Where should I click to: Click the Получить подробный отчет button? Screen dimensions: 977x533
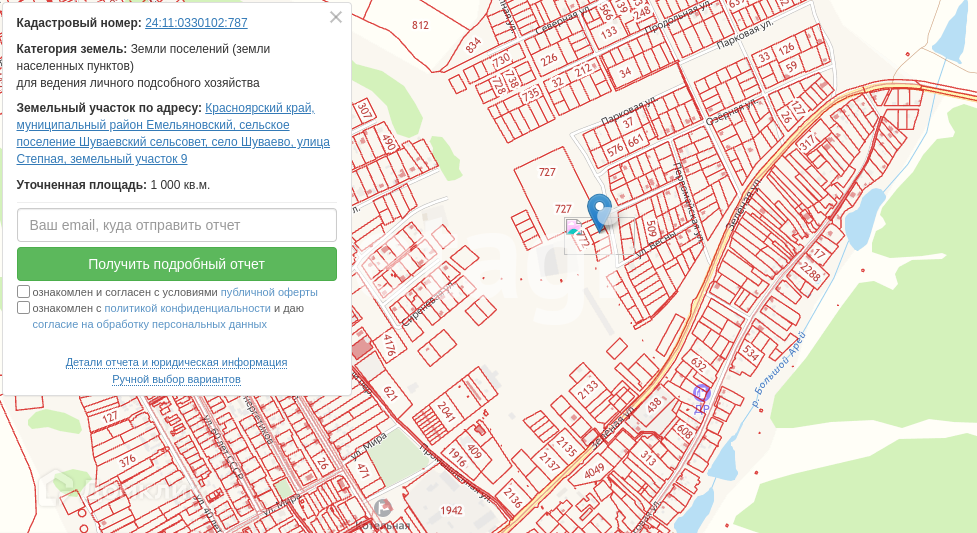coord(177,264)
